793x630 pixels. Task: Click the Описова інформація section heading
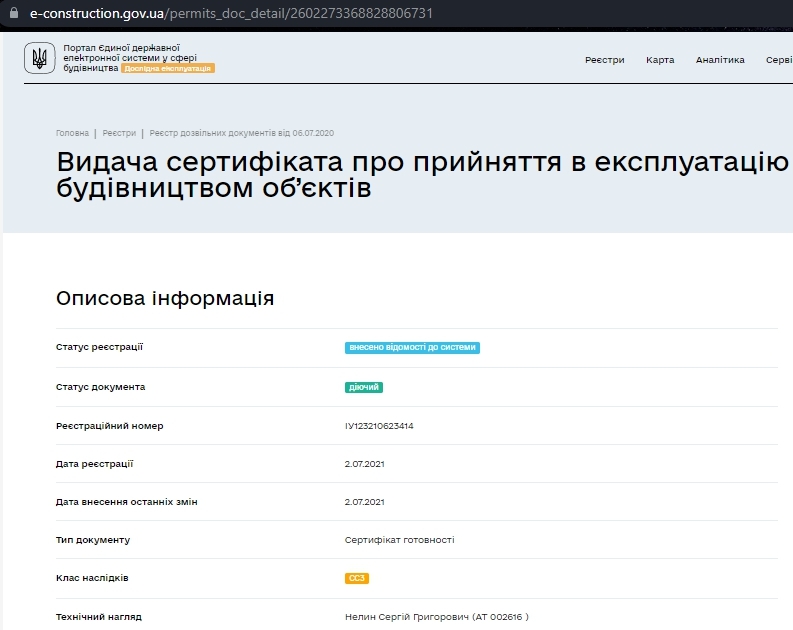pos(165,298)
